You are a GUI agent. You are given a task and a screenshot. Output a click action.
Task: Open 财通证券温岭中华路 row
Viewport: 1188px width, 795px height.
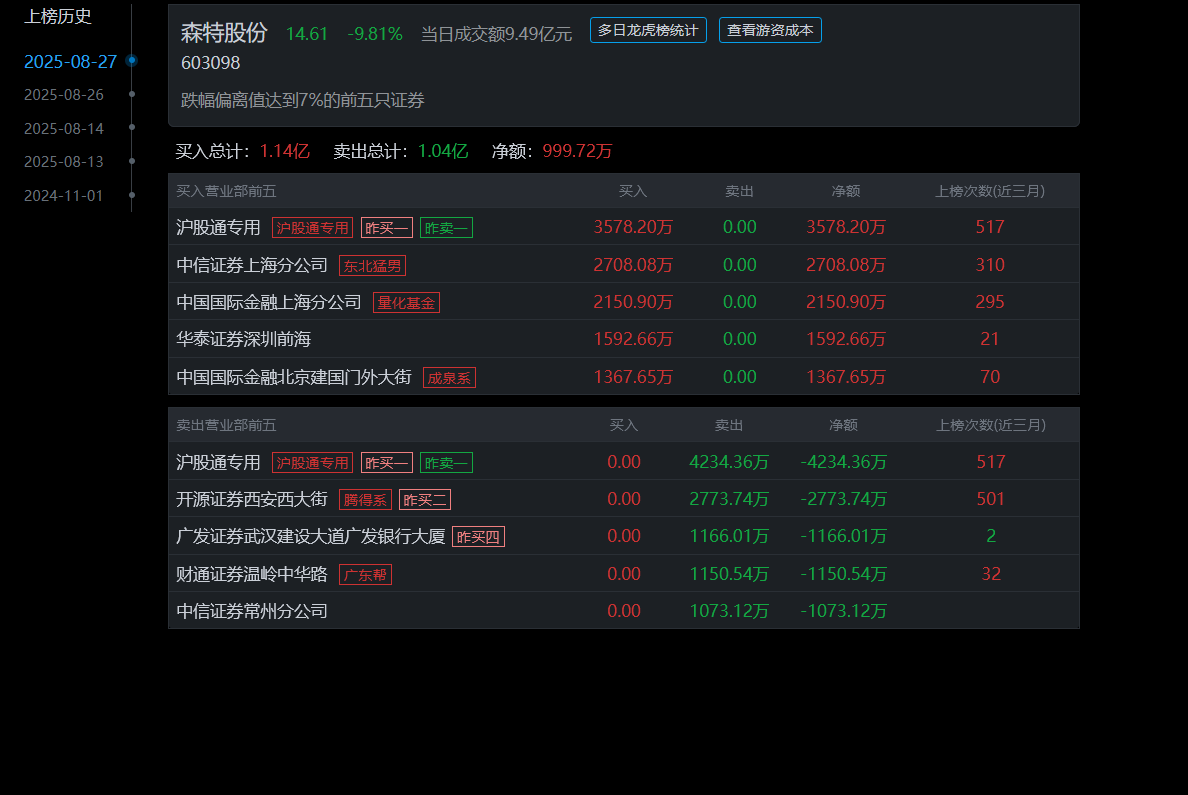pyautogui.click(x=624, y=574)
